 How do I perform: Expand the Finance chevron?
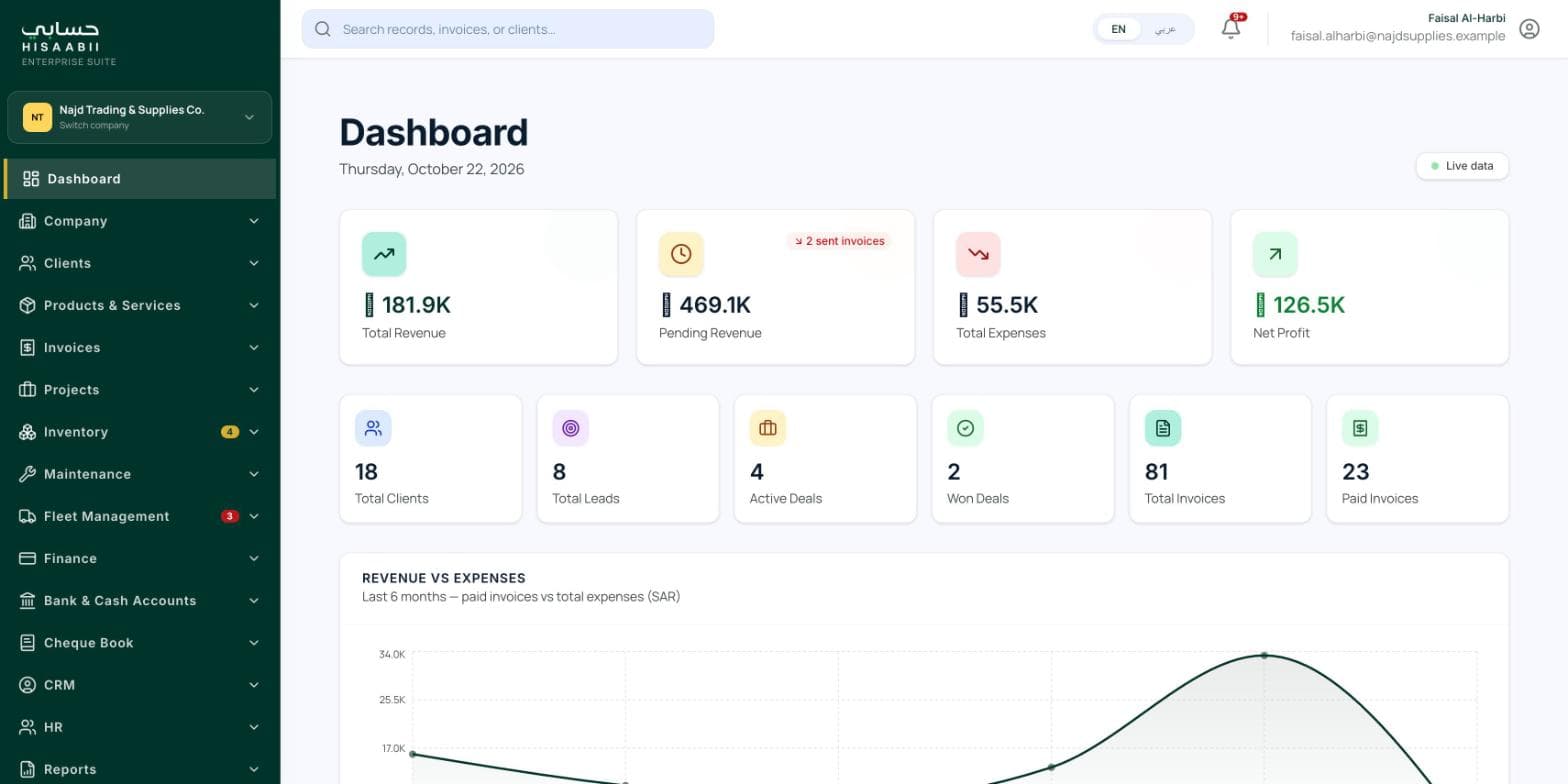(254, 558)
